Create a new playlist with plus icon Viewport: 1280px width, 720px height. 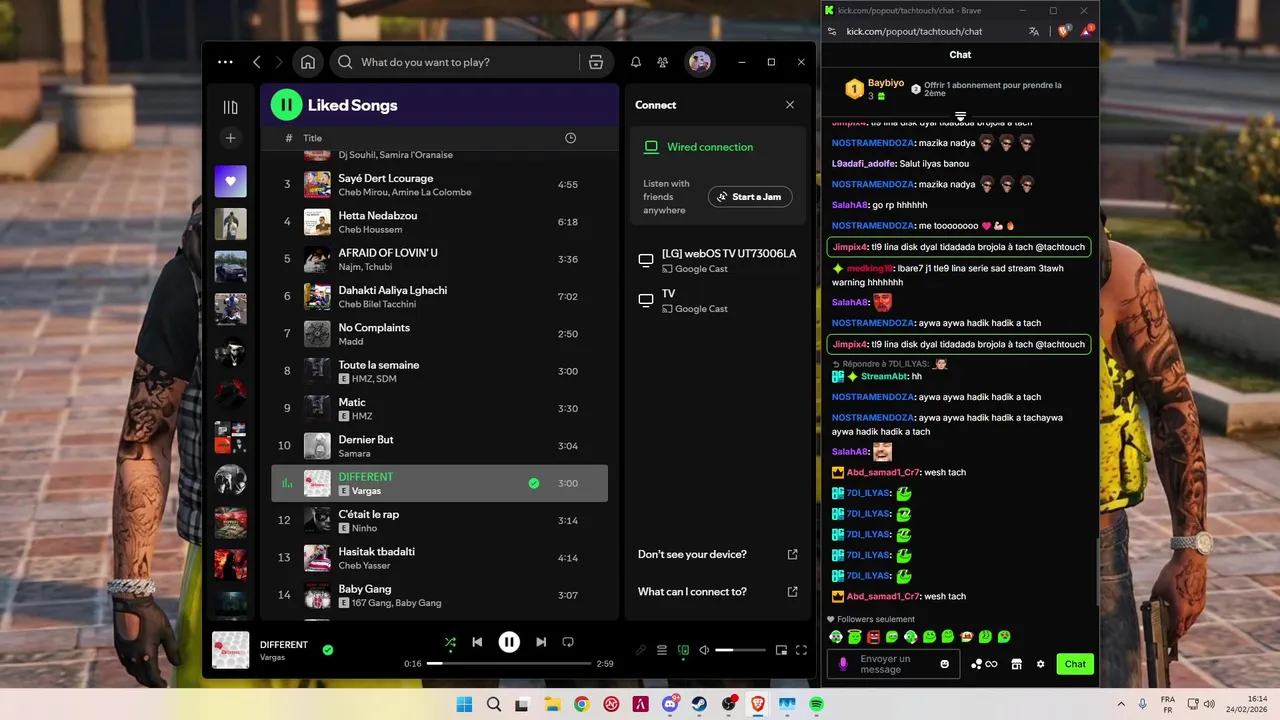click(x=230, y=138)
